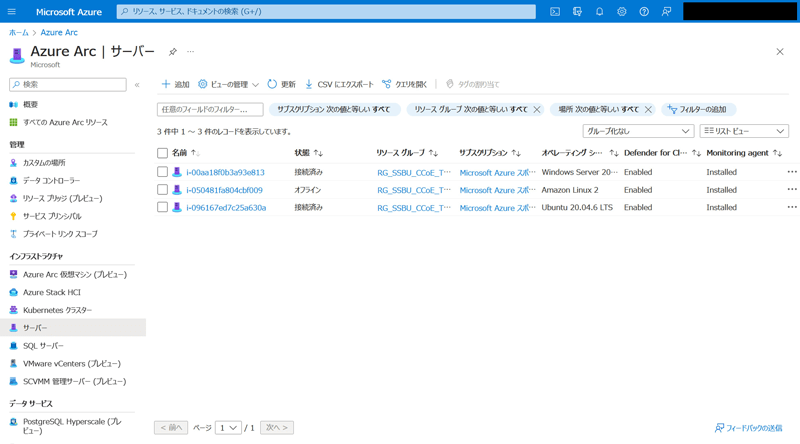The height and width of the screenshot is (444, 800).
Task: Open the リスト ビュー dropdown
Action: 744,131
